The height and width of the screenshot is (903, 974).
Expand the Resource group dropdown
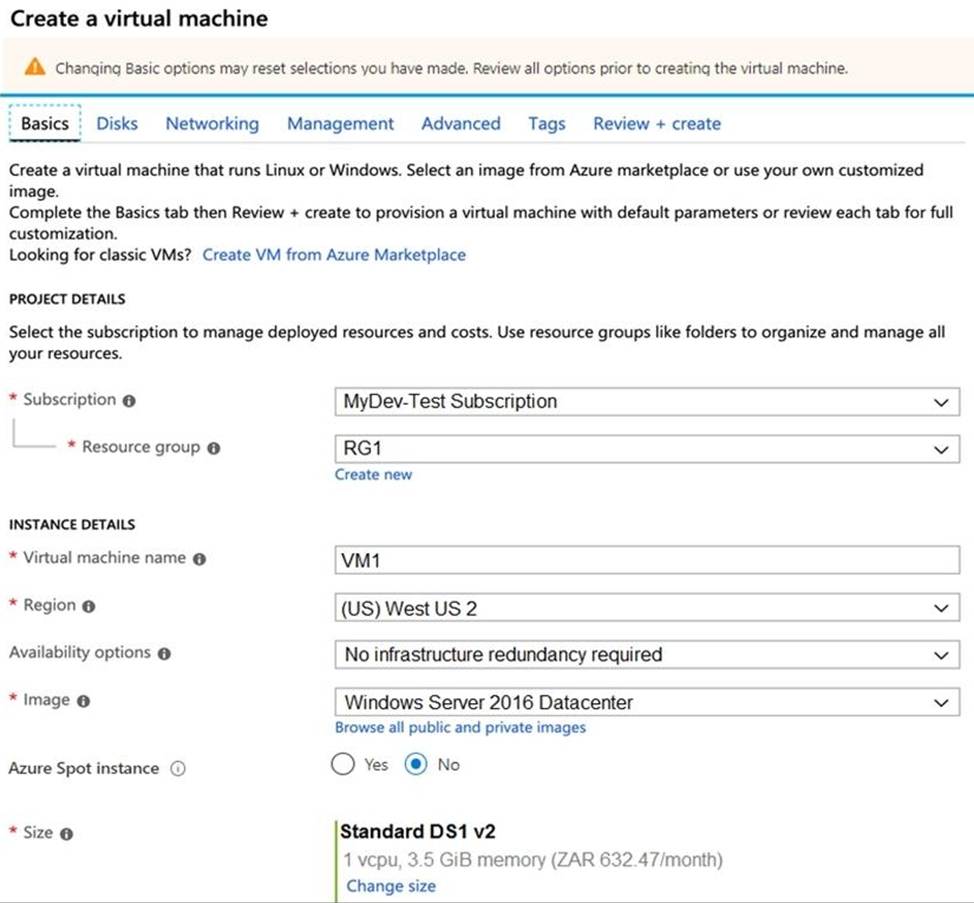coord(646,450)
